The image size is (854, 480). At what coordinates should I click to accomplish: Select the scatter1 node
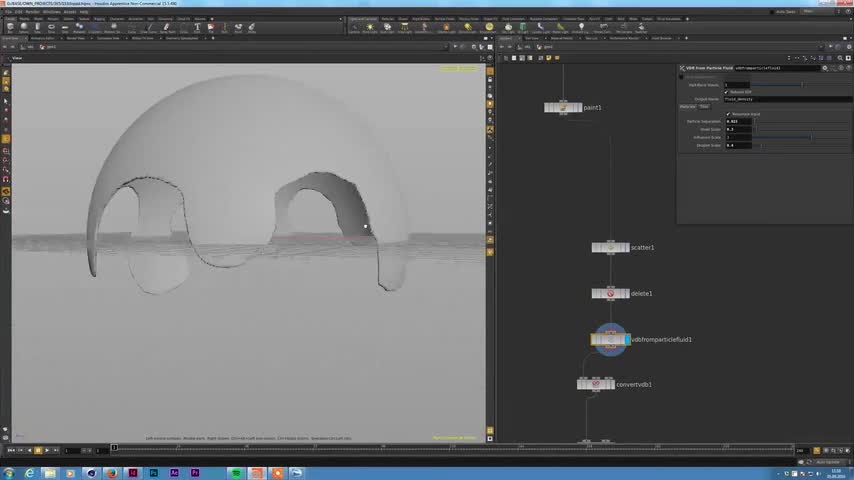coord(610,247)
